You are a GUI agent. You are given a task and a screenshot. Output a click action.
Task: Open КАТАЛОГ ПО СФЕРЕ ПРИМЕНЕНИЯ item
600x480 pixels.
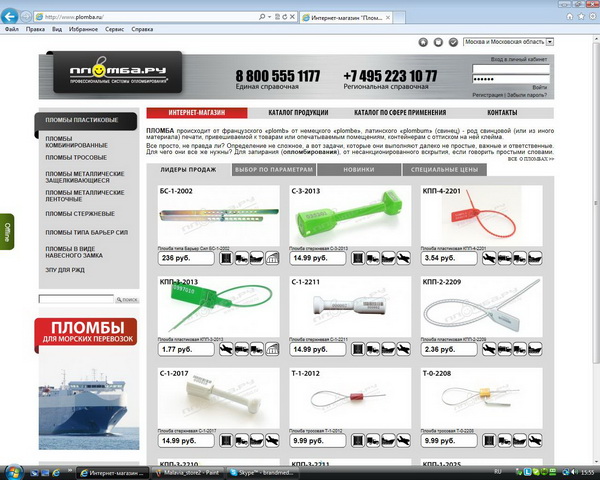(400, 113)
